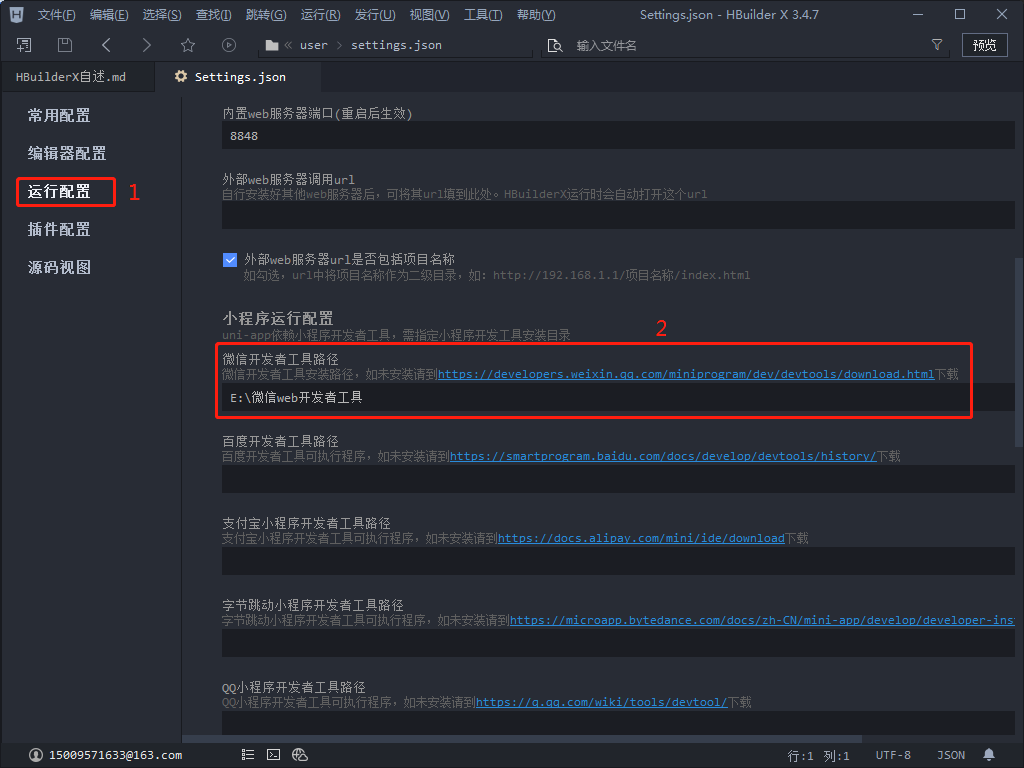
Task: Click the gear icon on Settings.json tab
Action: point(181,76)
